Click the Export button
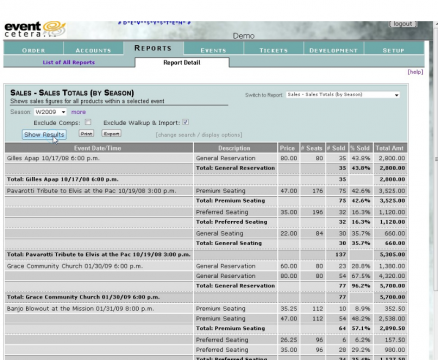Viewport: 438px width, 360px height. point(111,134)
